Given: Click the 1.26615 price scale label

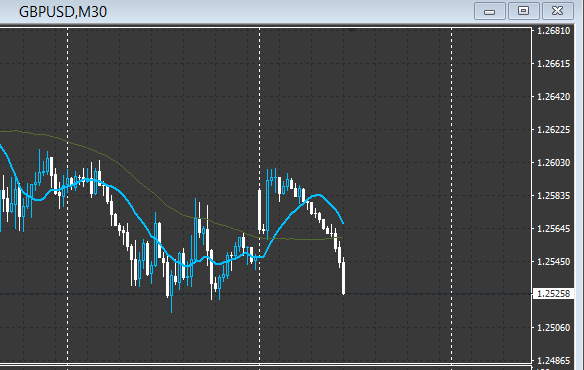Looking at the screenshot, I should tap(553, 64).
